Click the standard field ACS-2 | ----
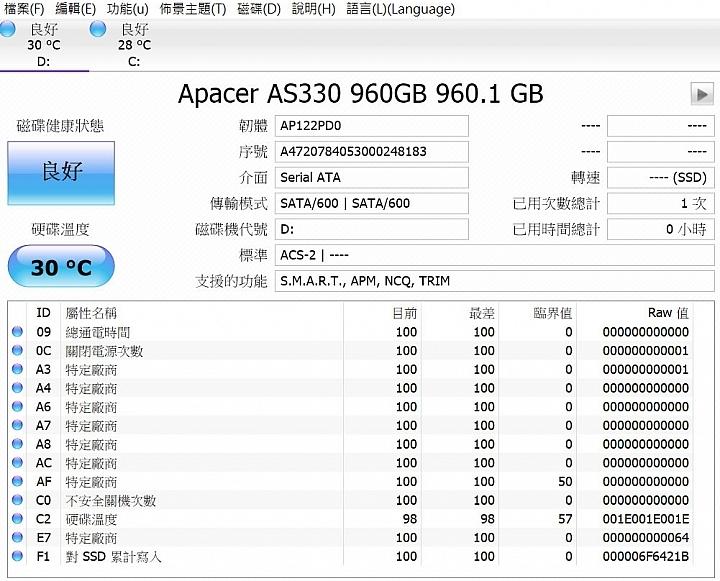720x581 pixels. [x=495, y=255]
